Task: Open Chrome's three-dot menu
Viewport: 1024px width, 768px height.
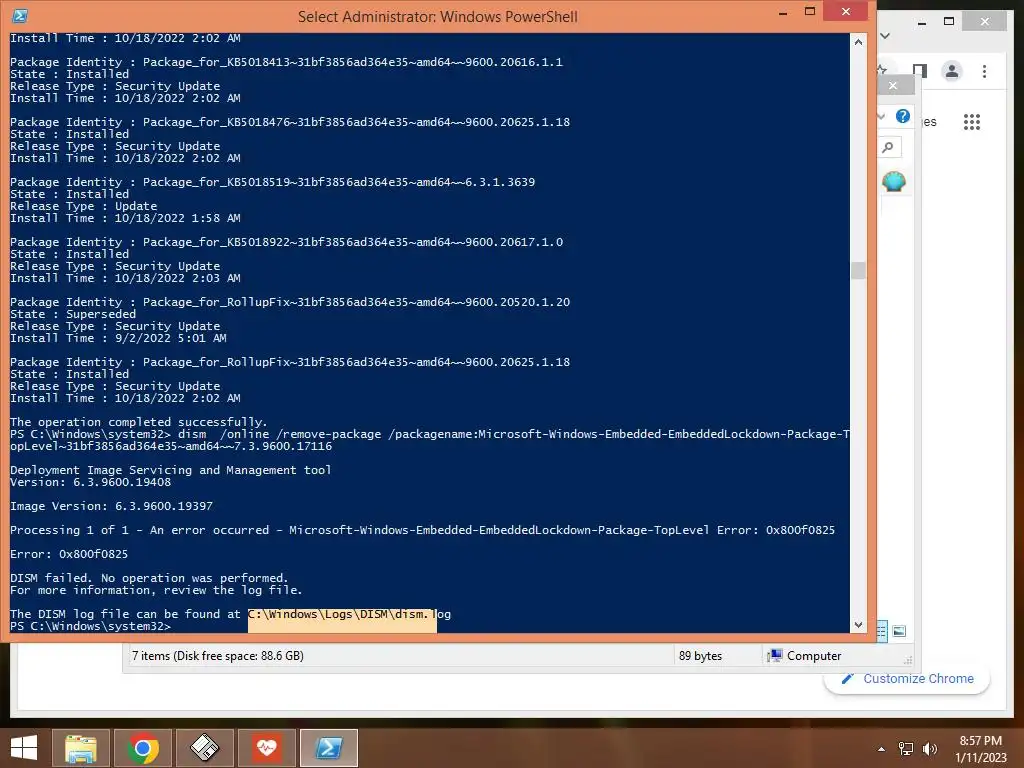Action: tap(984, 71)
